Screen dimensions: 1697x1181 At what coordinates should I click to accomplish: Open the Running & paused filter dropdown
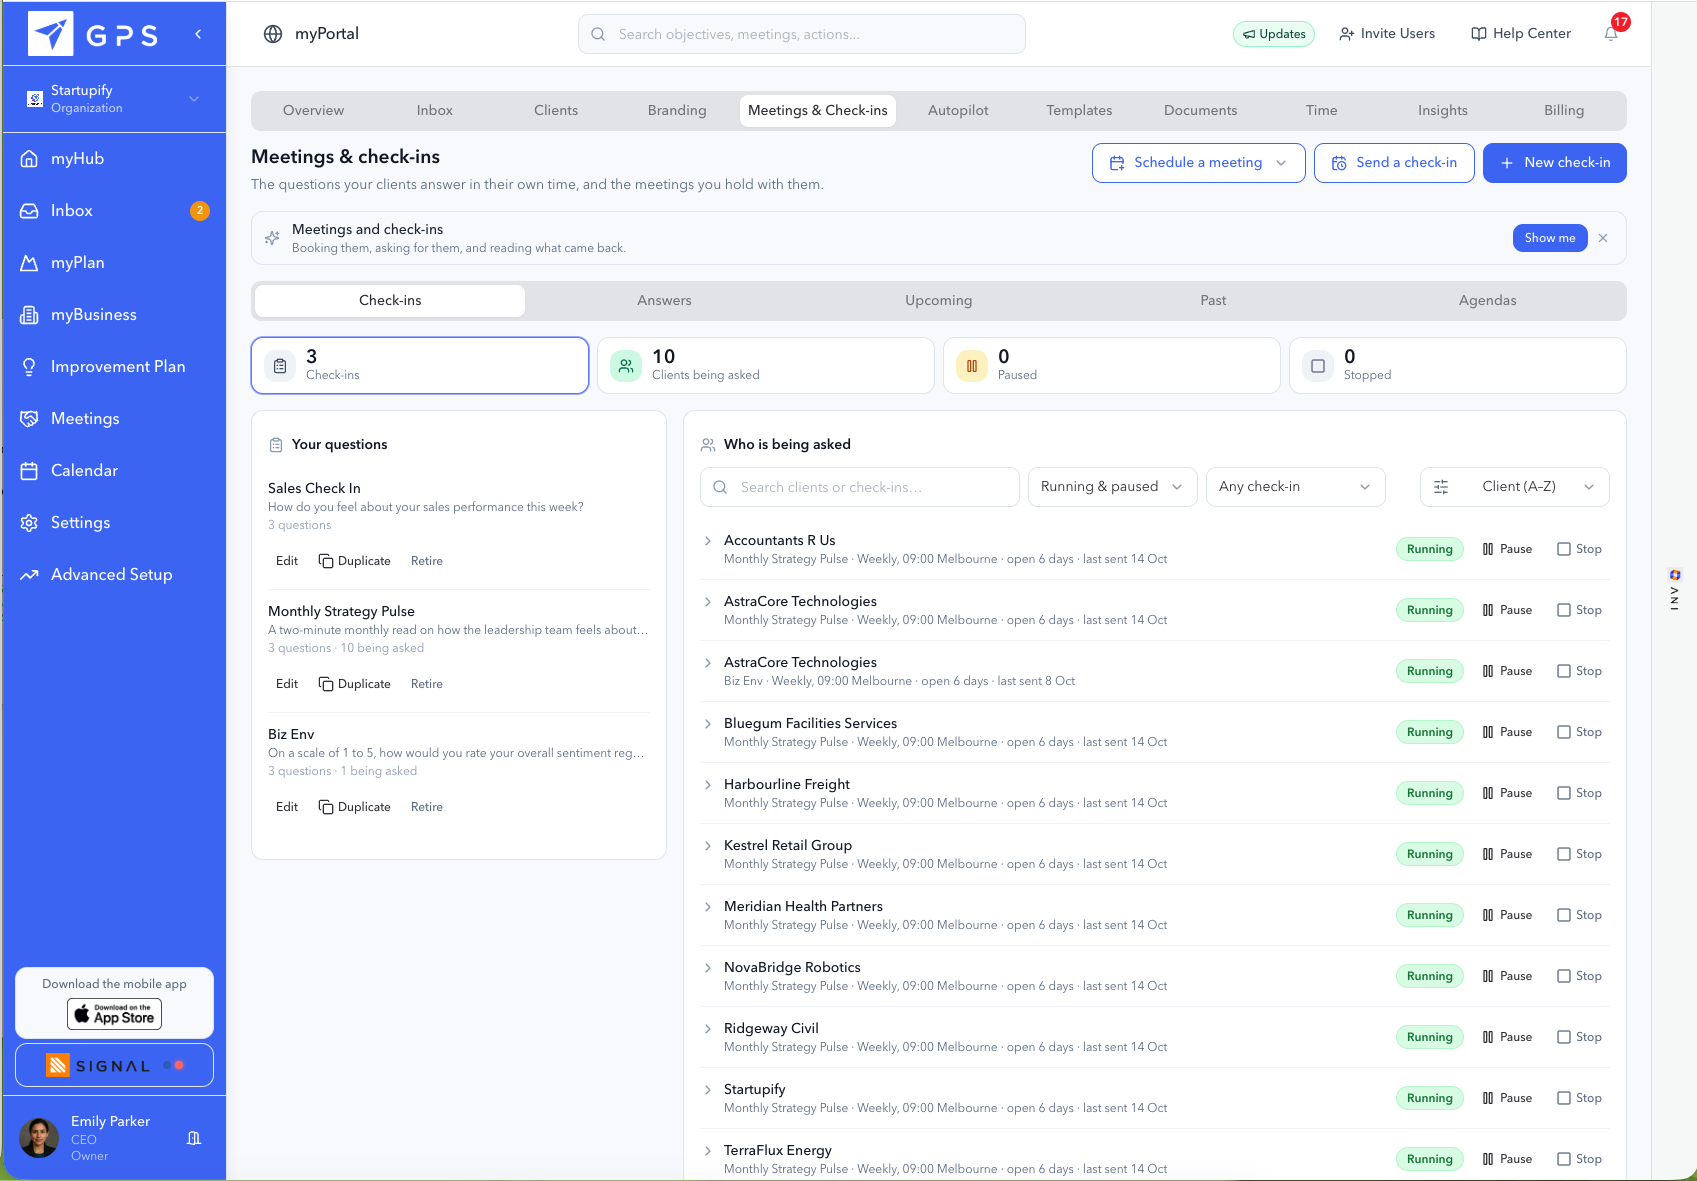pyautogui.click(x=1112, y=487)
